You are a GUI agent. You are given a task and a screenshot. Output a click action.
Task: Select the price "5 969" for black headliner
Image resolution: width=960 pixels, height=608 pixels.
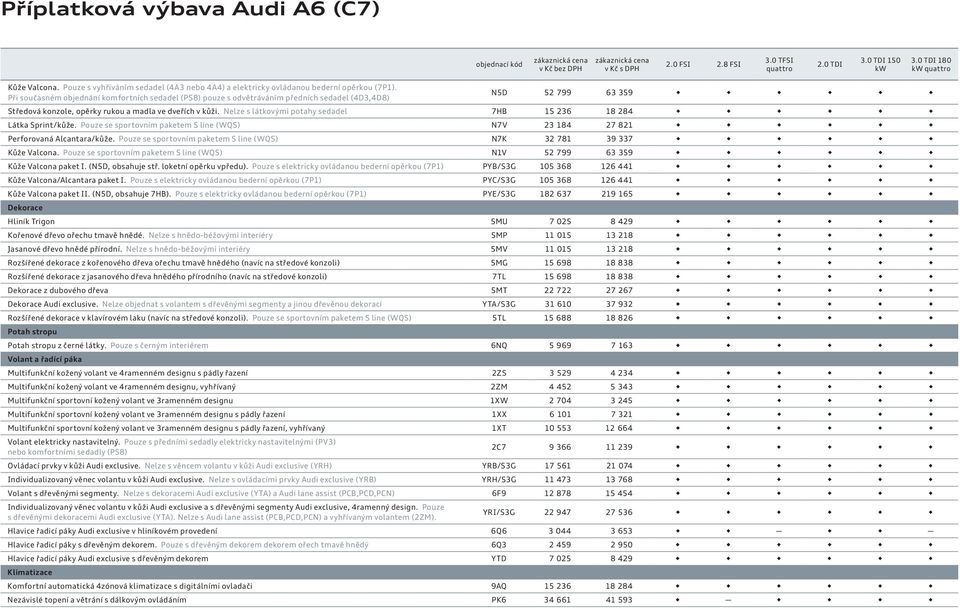tap(560, 345)
